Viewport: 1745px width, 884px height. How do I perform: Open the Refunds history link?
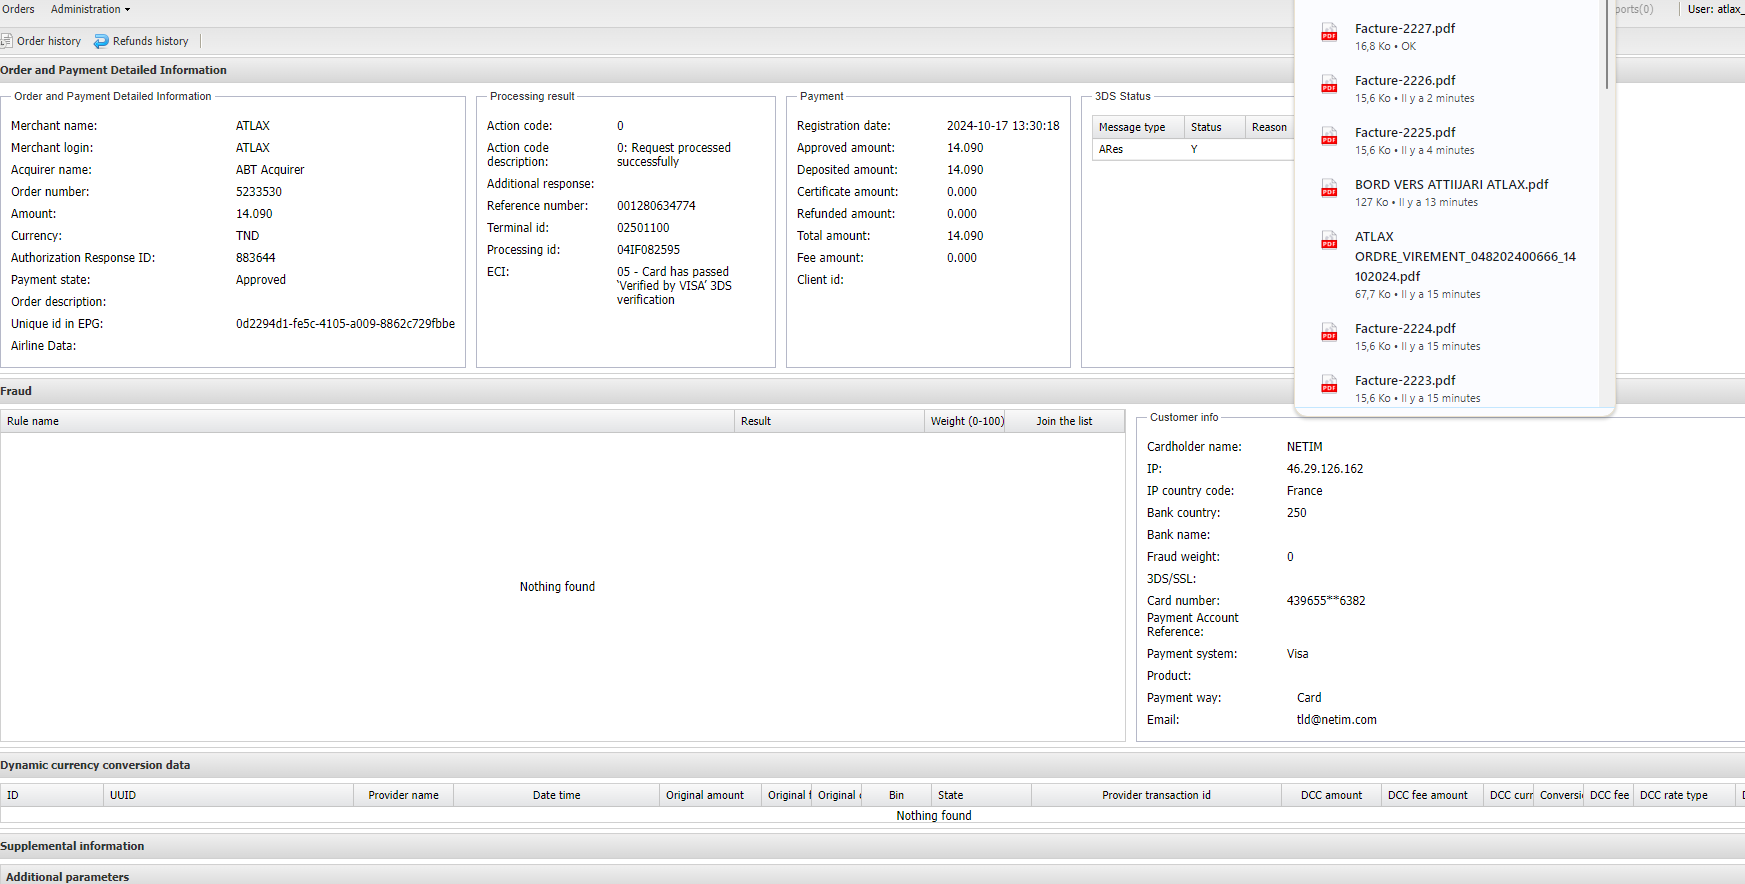click(x=150, y=41)
